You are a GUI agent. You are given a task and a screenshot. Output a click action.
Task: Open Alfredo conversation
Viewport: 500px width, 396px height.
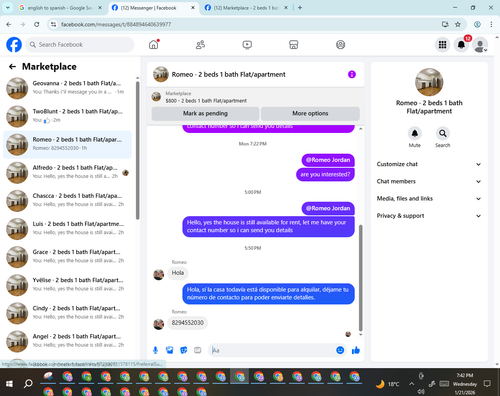67,172
